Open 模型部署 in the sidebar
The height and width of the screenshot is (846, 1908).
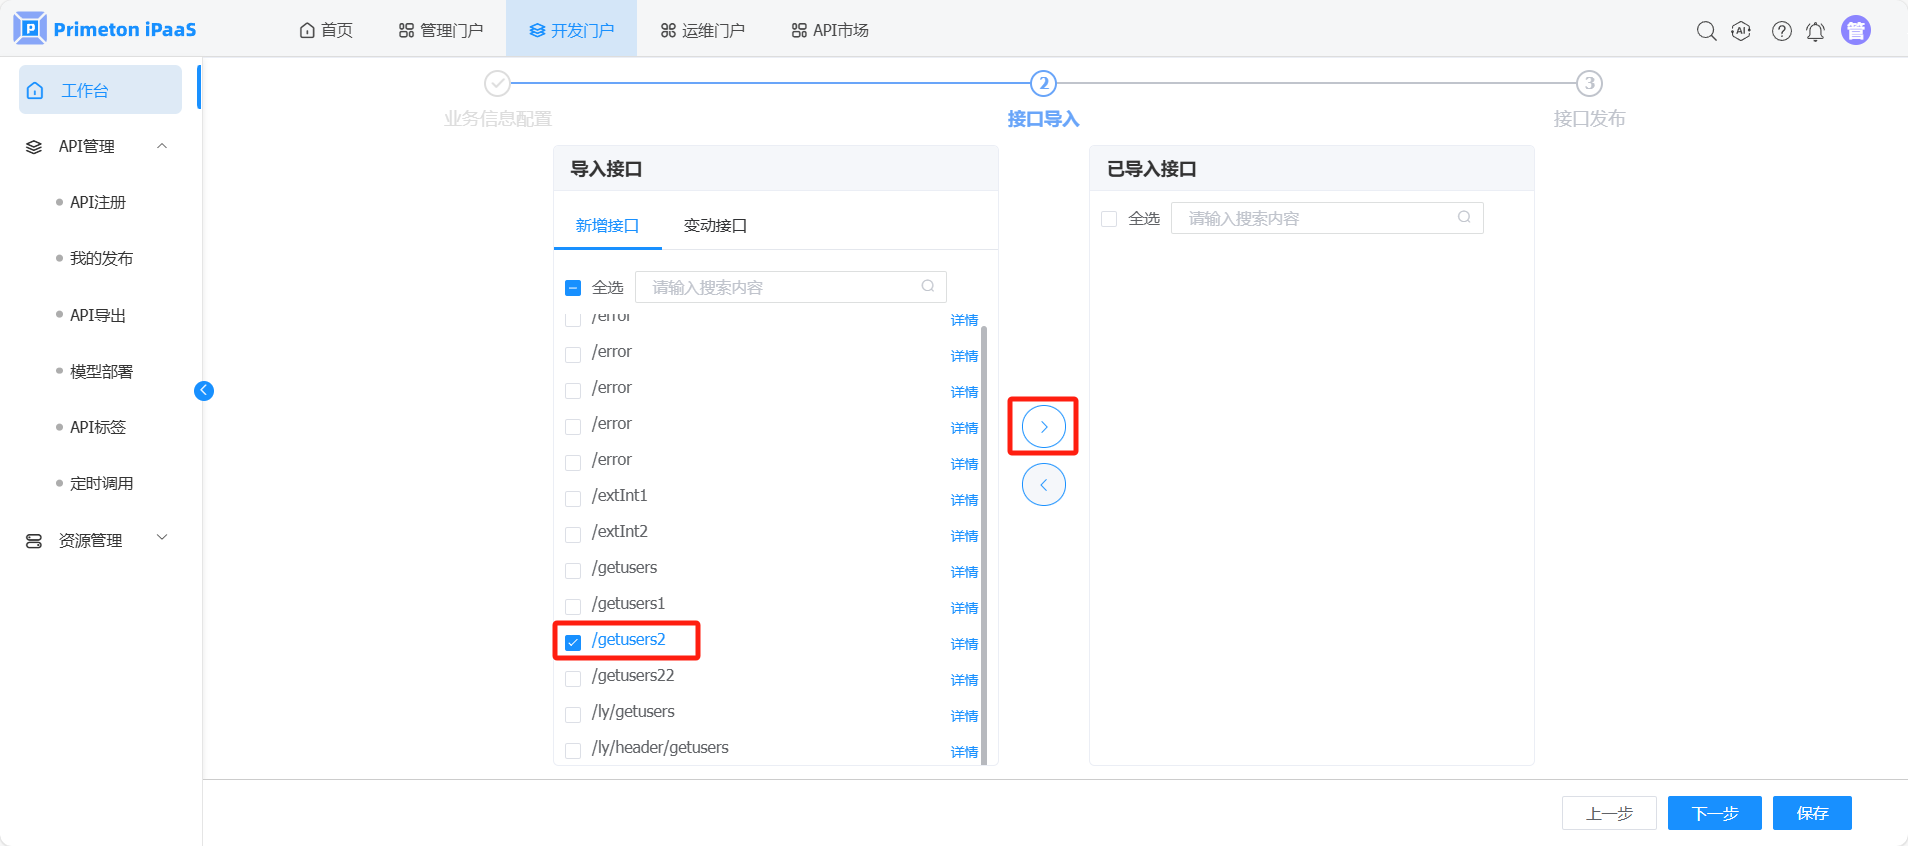(x=101, y=371)
